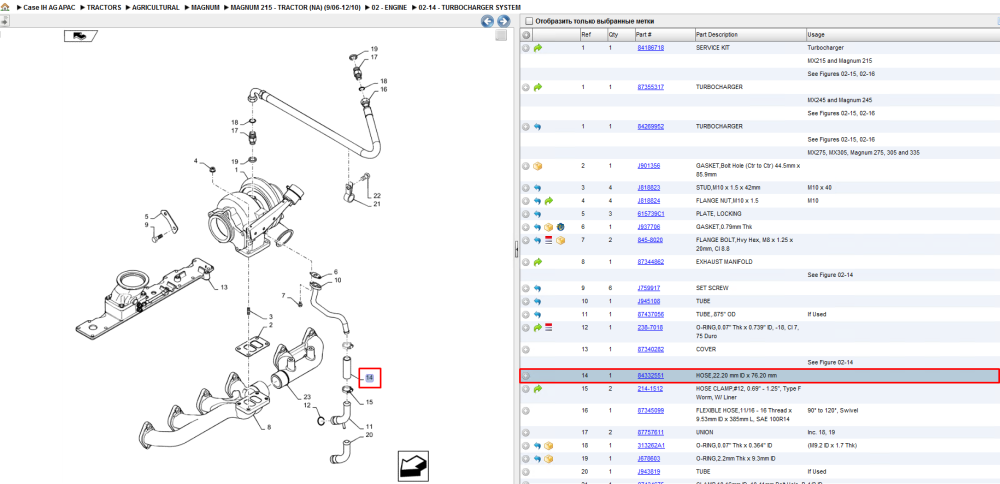The height and width of the screenshot is (484, 1000).
Task: Click blue arrow icon for O-RING J678603
Action: click(537, 458)
